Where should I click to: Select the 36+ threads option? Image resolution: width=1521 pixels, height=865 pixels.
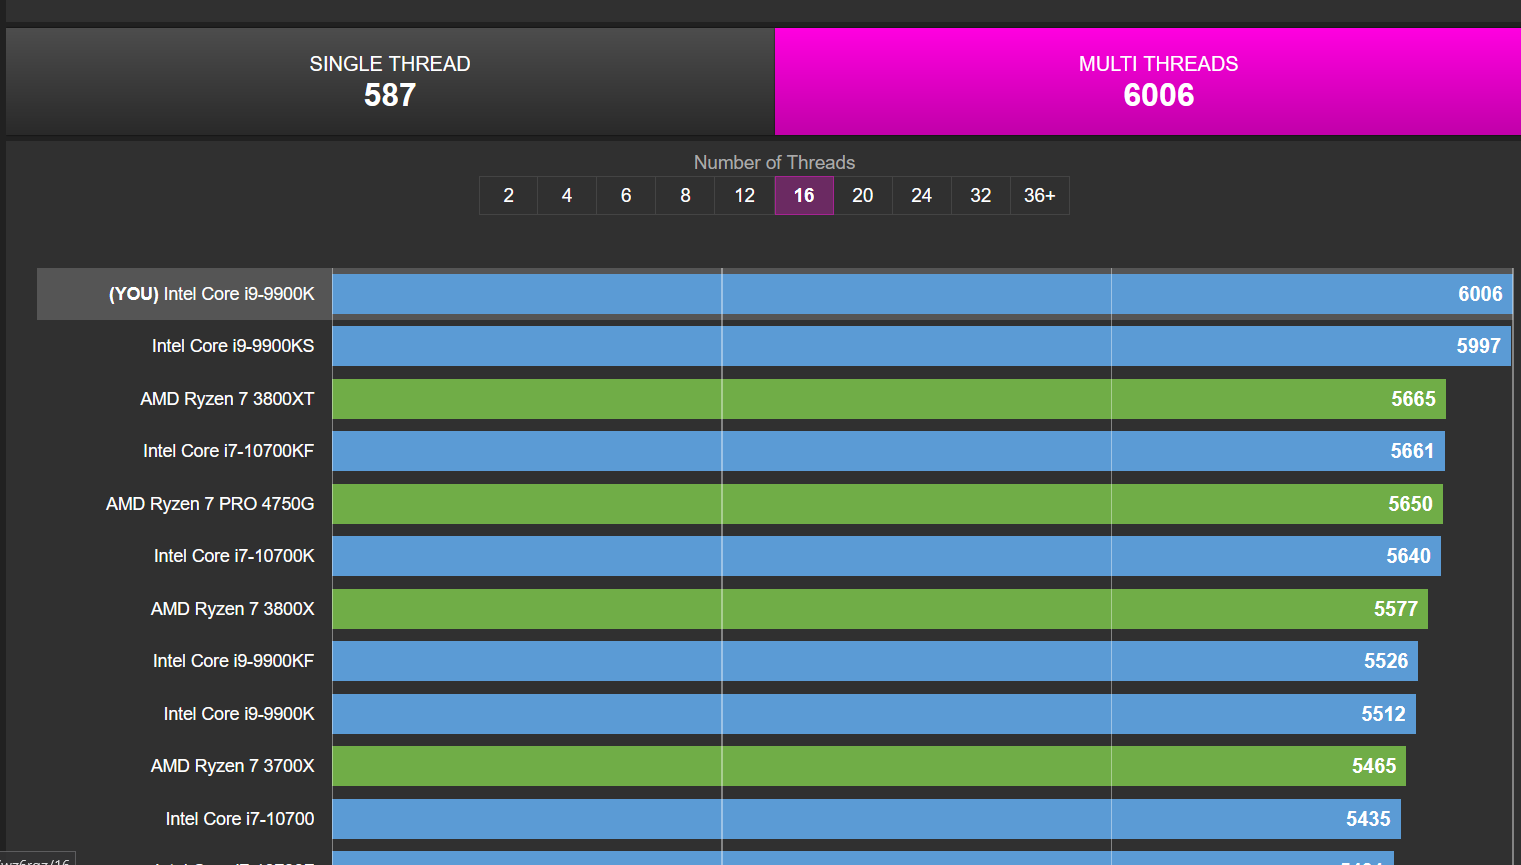[1039, 196]
